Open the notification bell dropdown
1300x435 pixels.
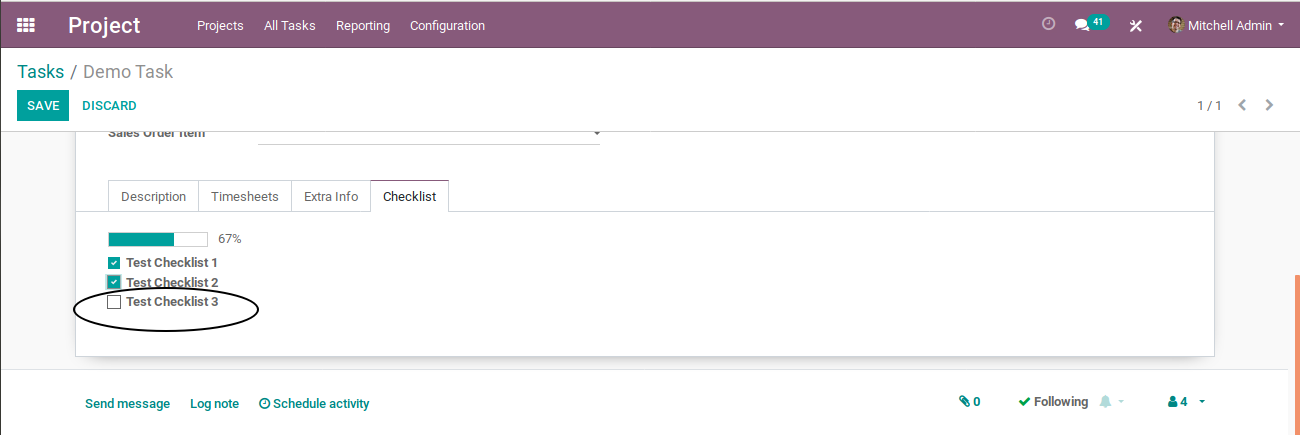click(x=1111, y=401)
